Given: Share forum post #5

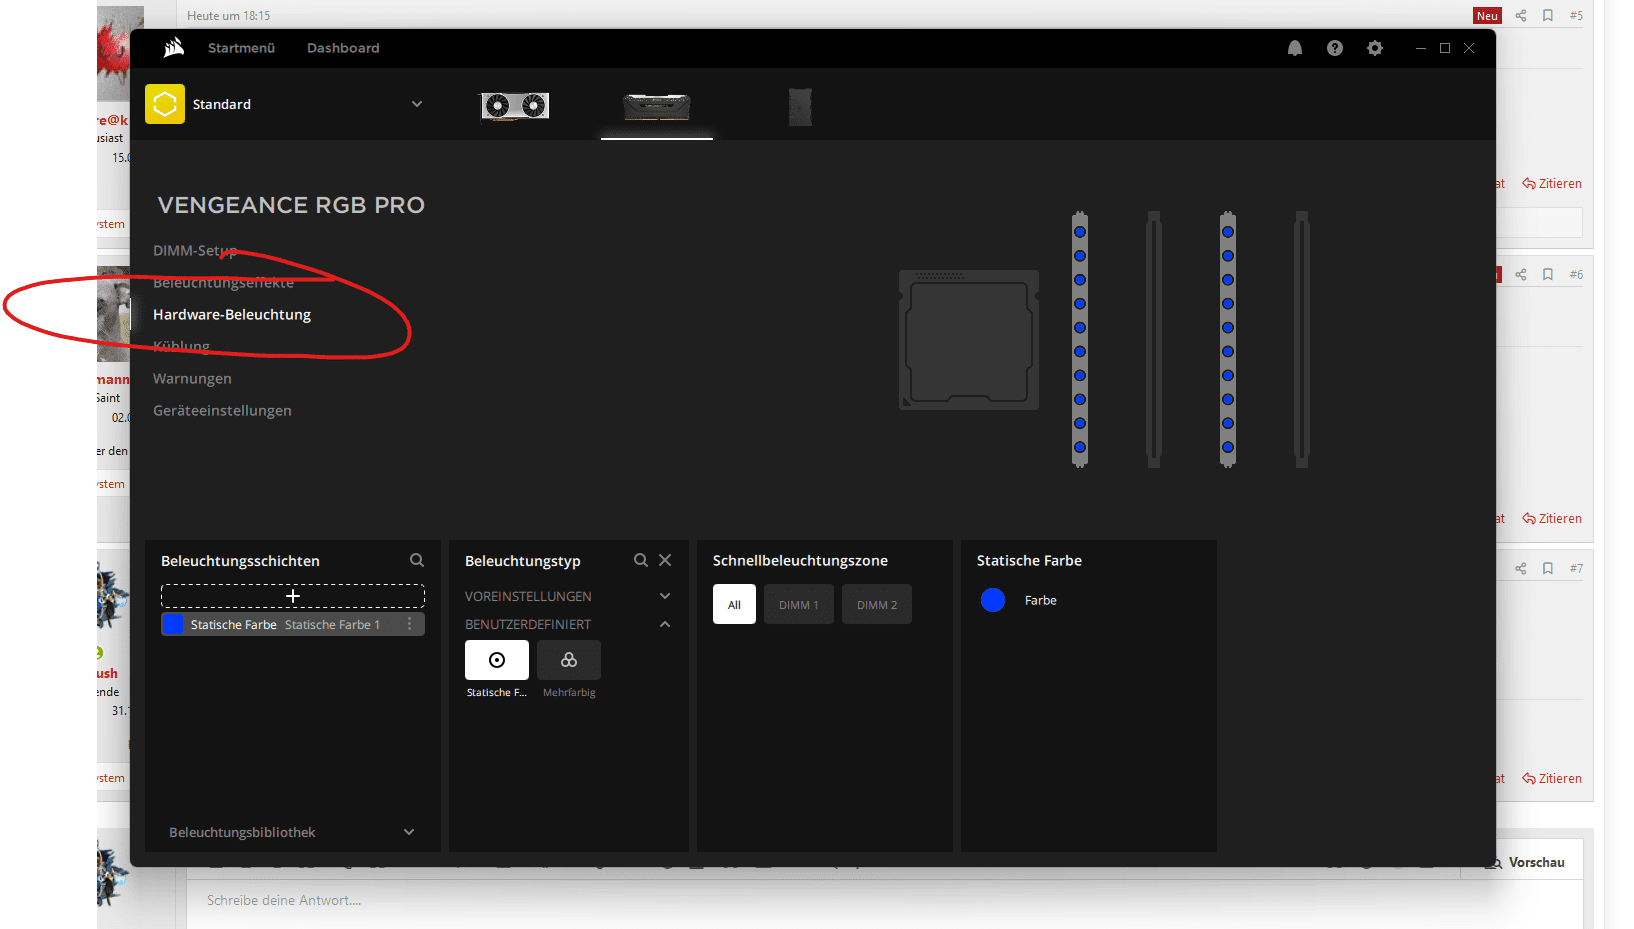Looking at the screenshot, I should pyautogui.click(x=1521, y=15).
